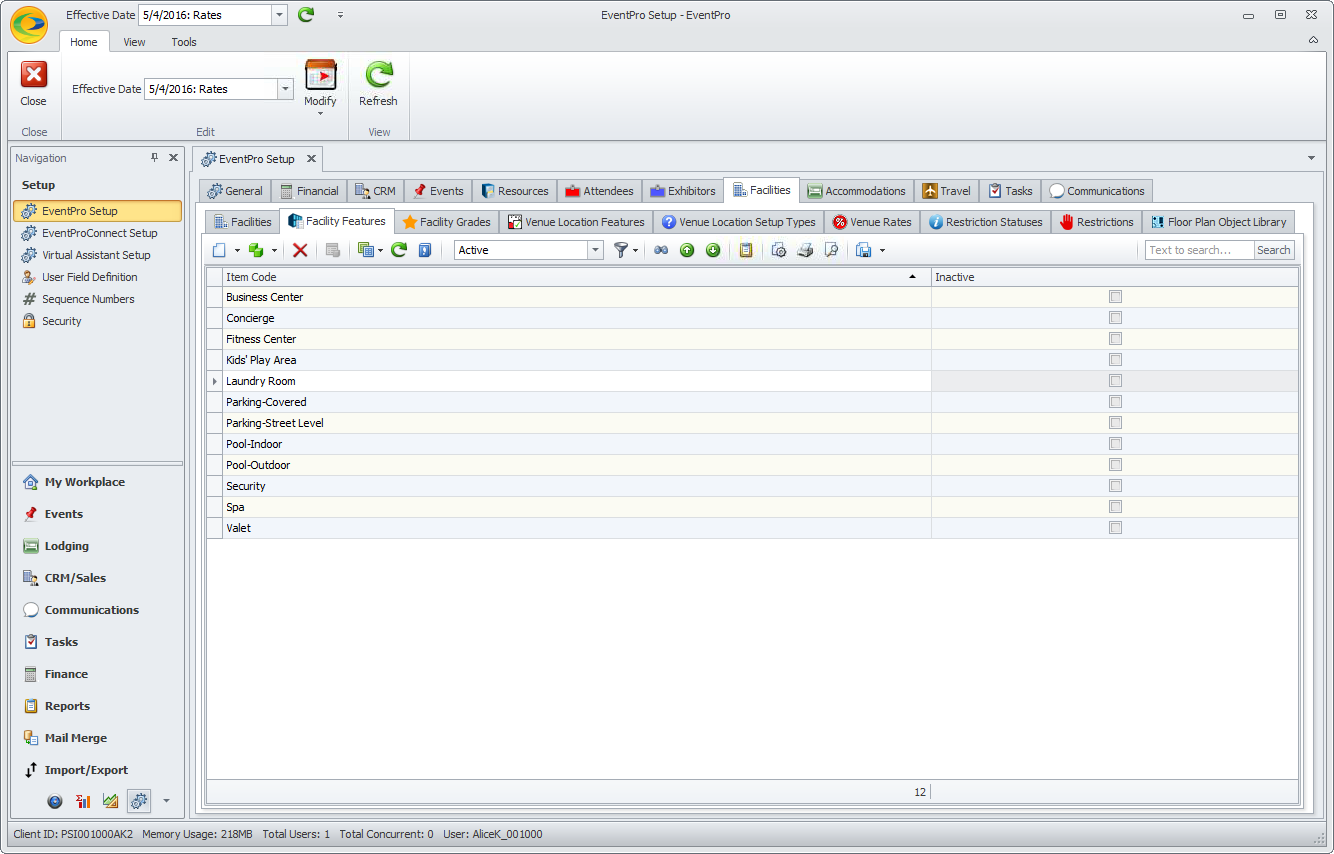Screen dimensions: 1334x854
Task: Click the Search button
Action: coord(1274,250)
